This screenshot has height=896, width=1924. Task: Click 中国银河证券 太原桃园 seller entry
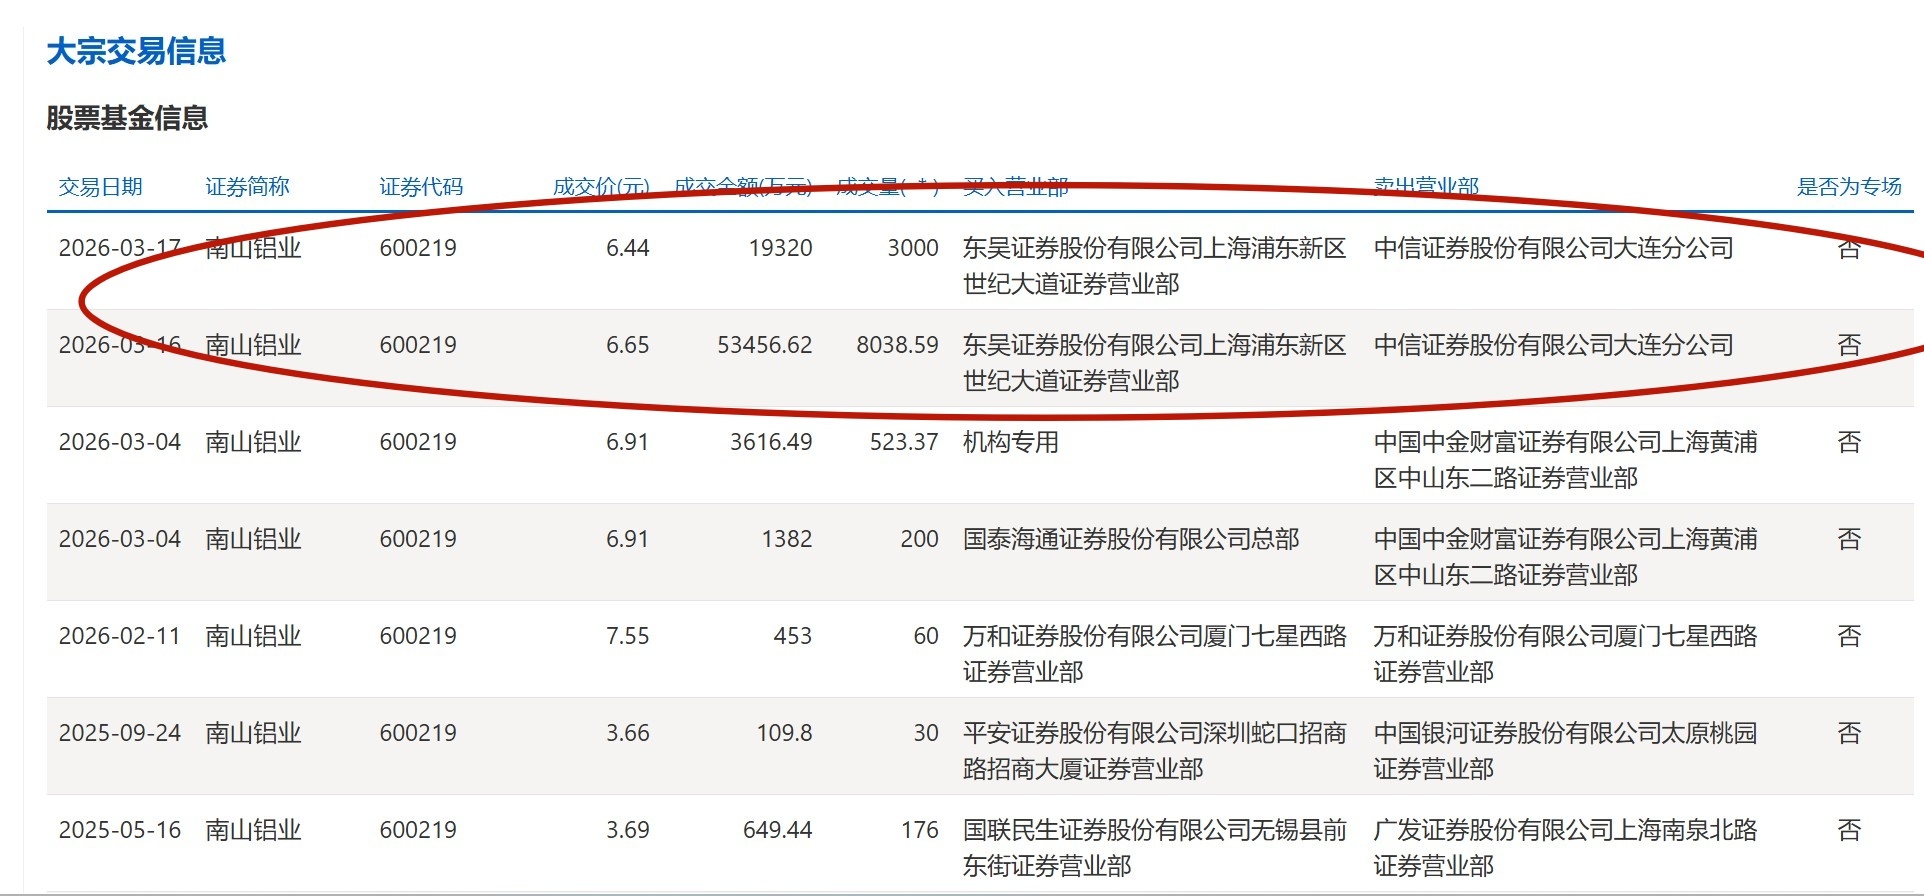tap(1564, 750)
